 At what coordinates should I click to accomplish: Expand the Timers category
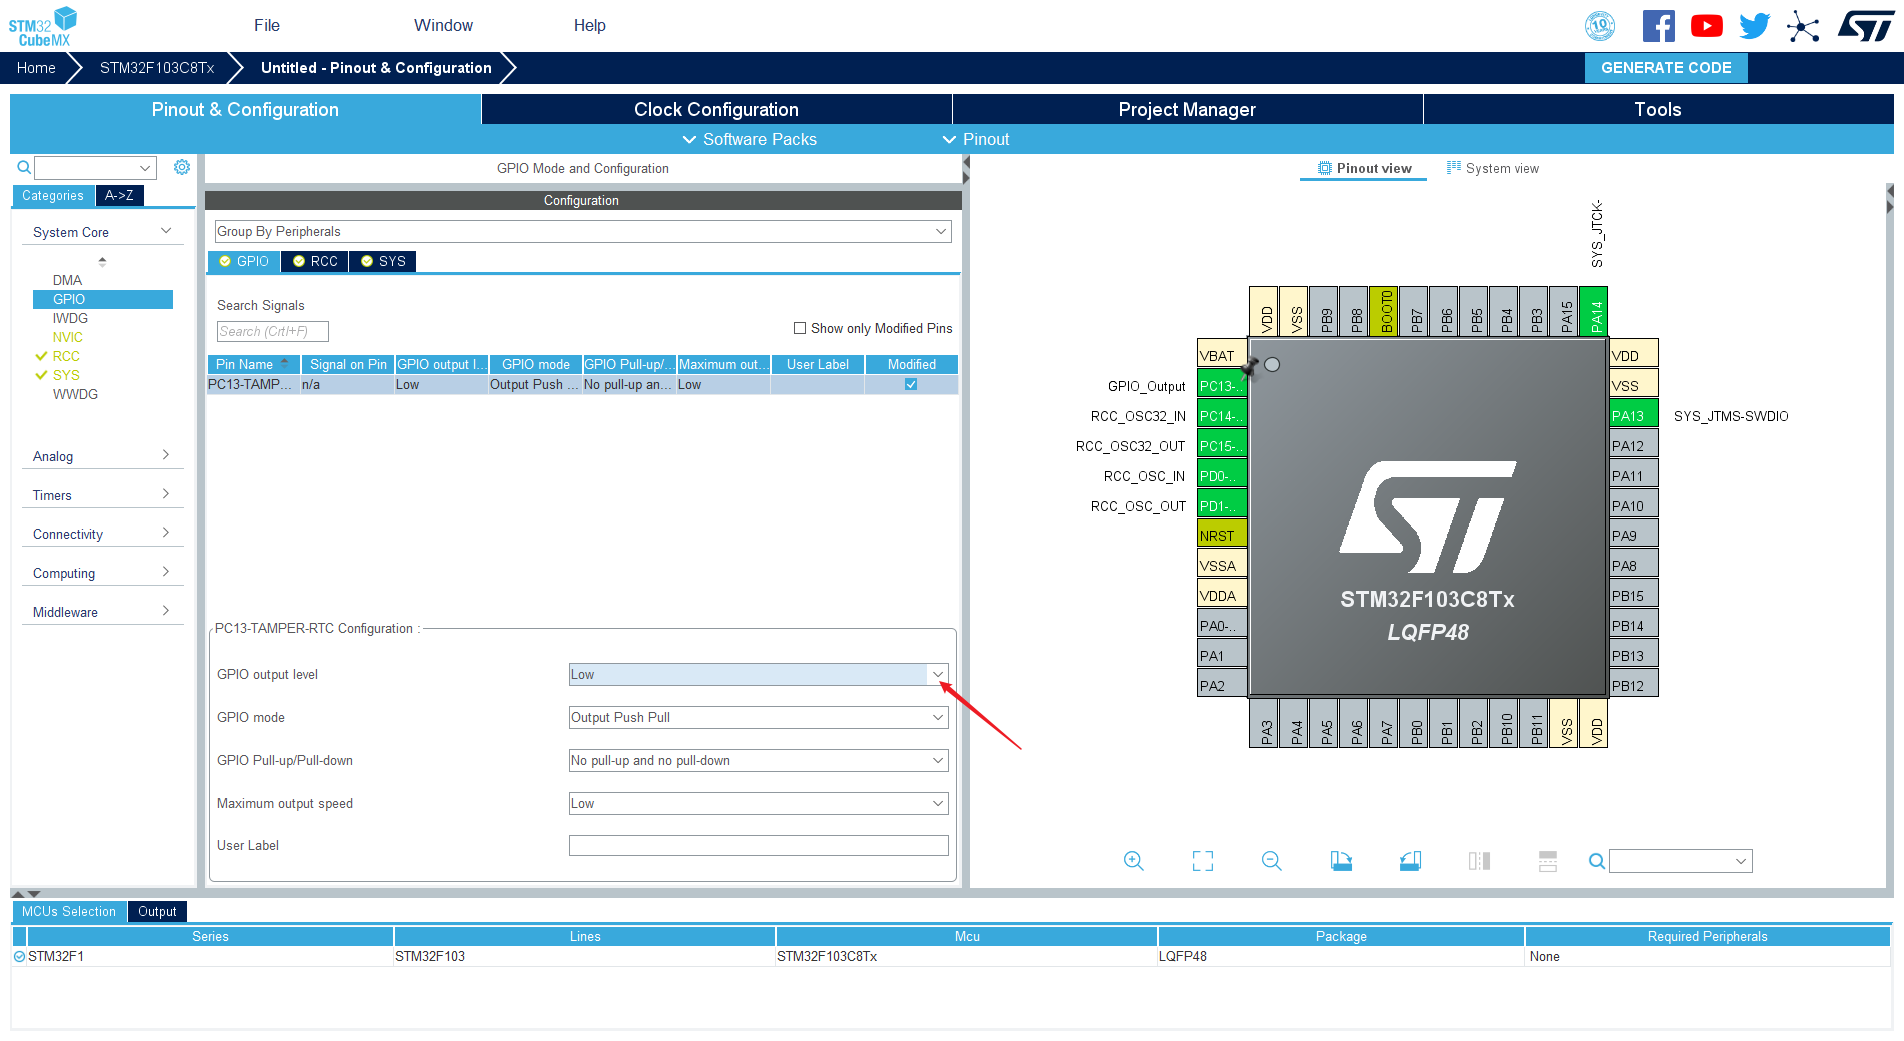coord(102,495)
